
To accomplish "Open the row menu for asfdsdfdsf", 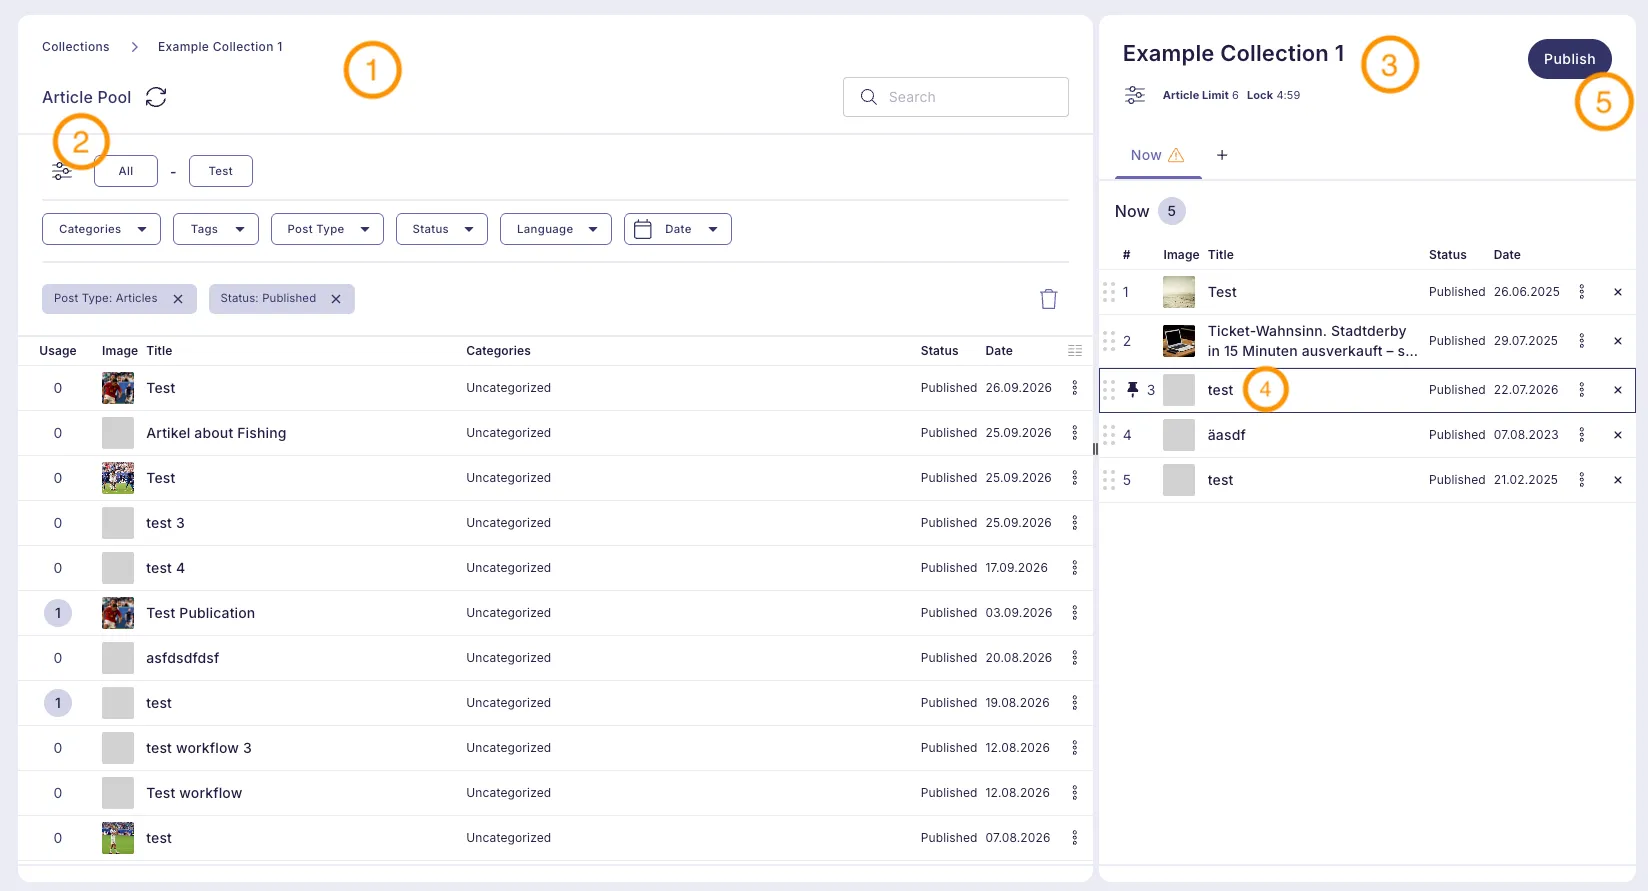I will click(1075, 658).
